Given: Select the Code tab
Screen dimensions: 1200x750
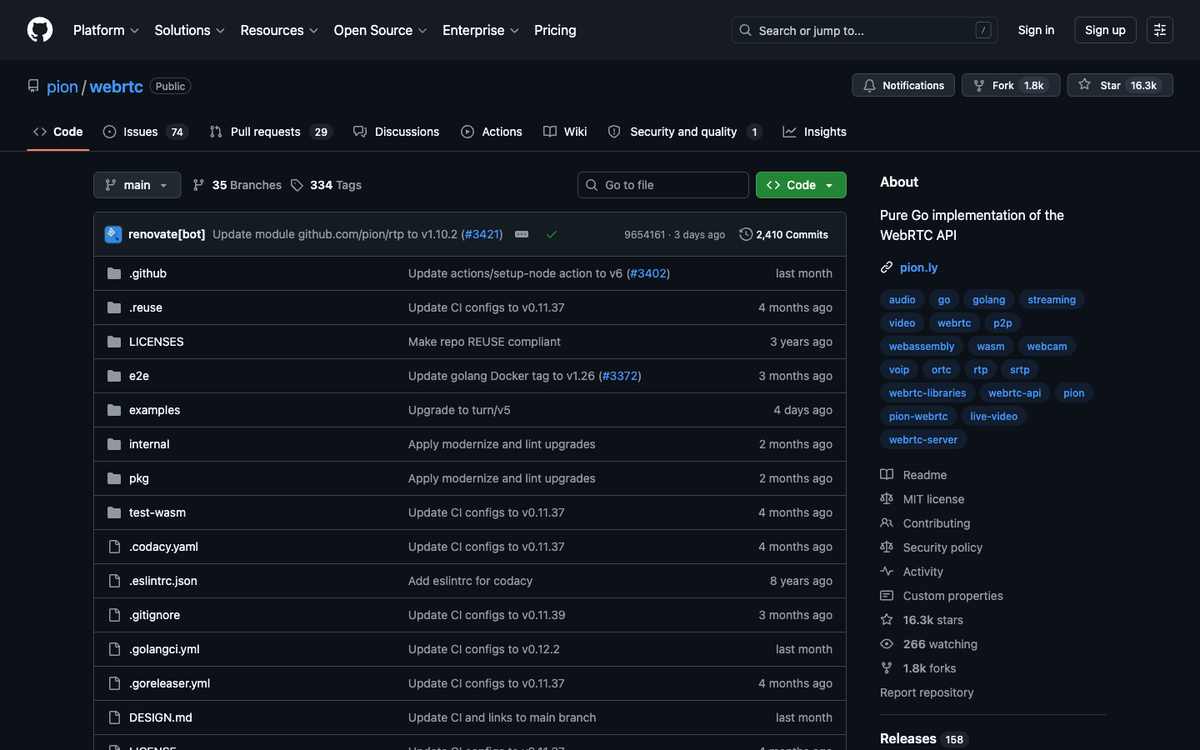Looking at the screenshot, I should click(x=58, y=132).
